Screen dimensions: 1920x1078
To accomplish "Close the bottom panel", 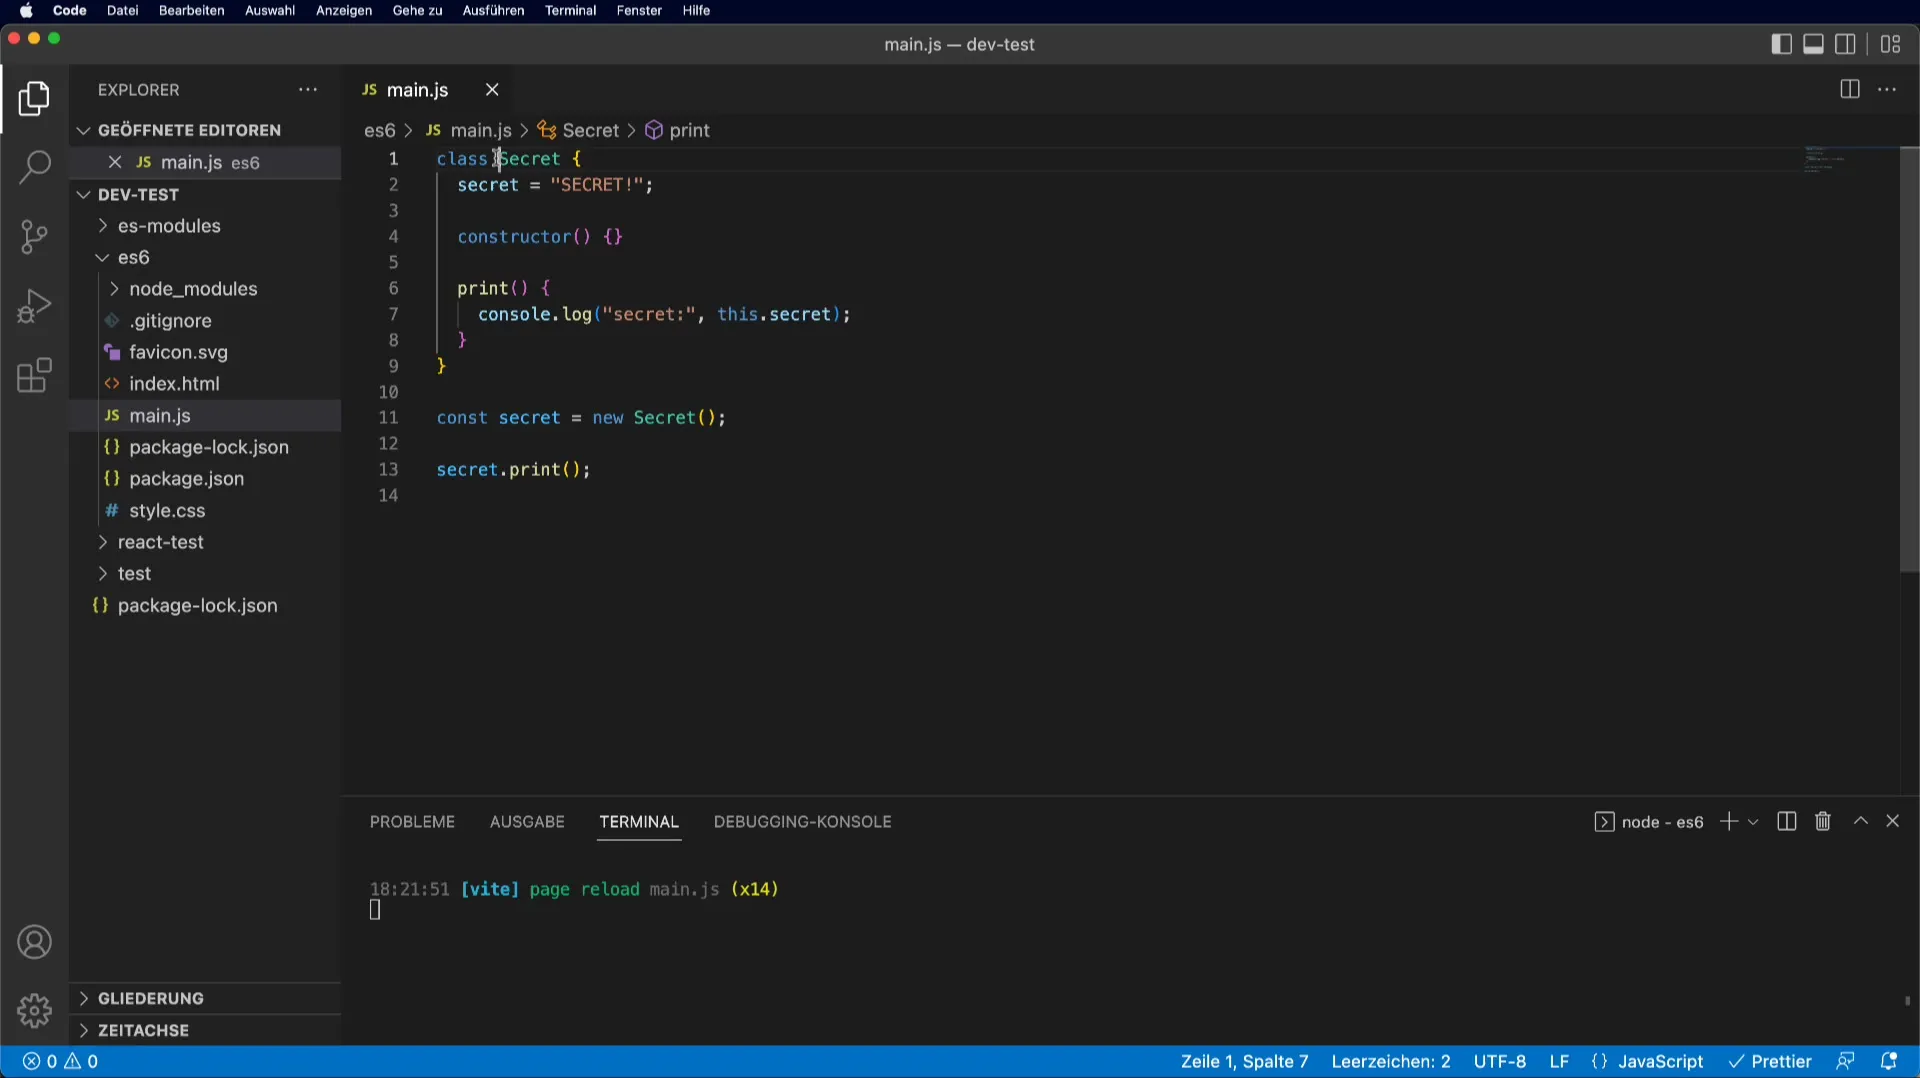I will point(1893,821).
